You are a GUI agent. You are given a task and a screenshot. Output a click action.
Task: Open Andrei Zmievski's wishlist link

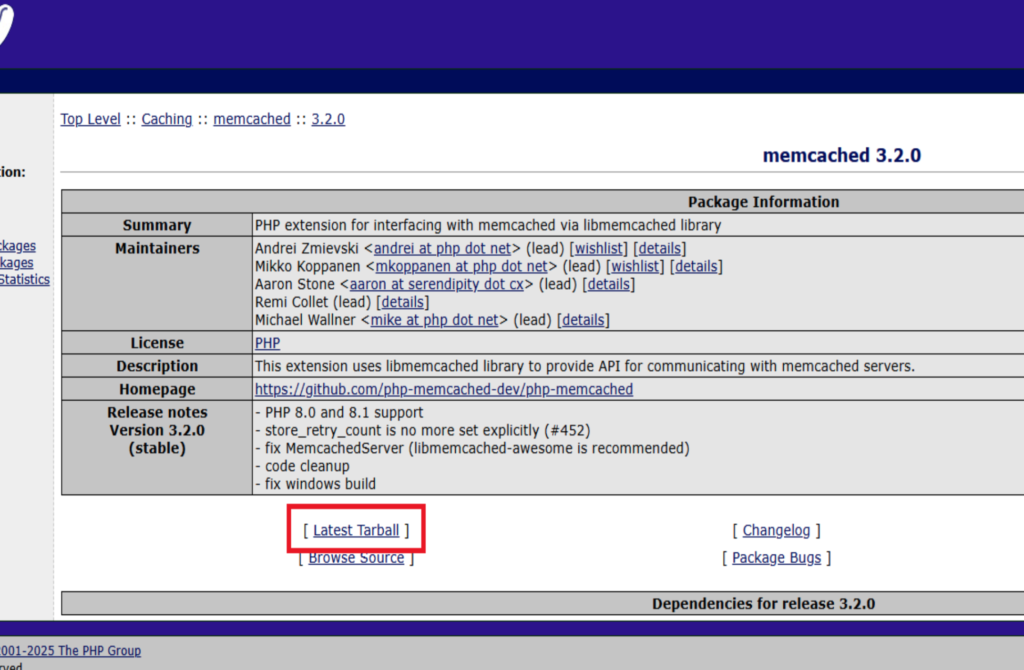598,248
